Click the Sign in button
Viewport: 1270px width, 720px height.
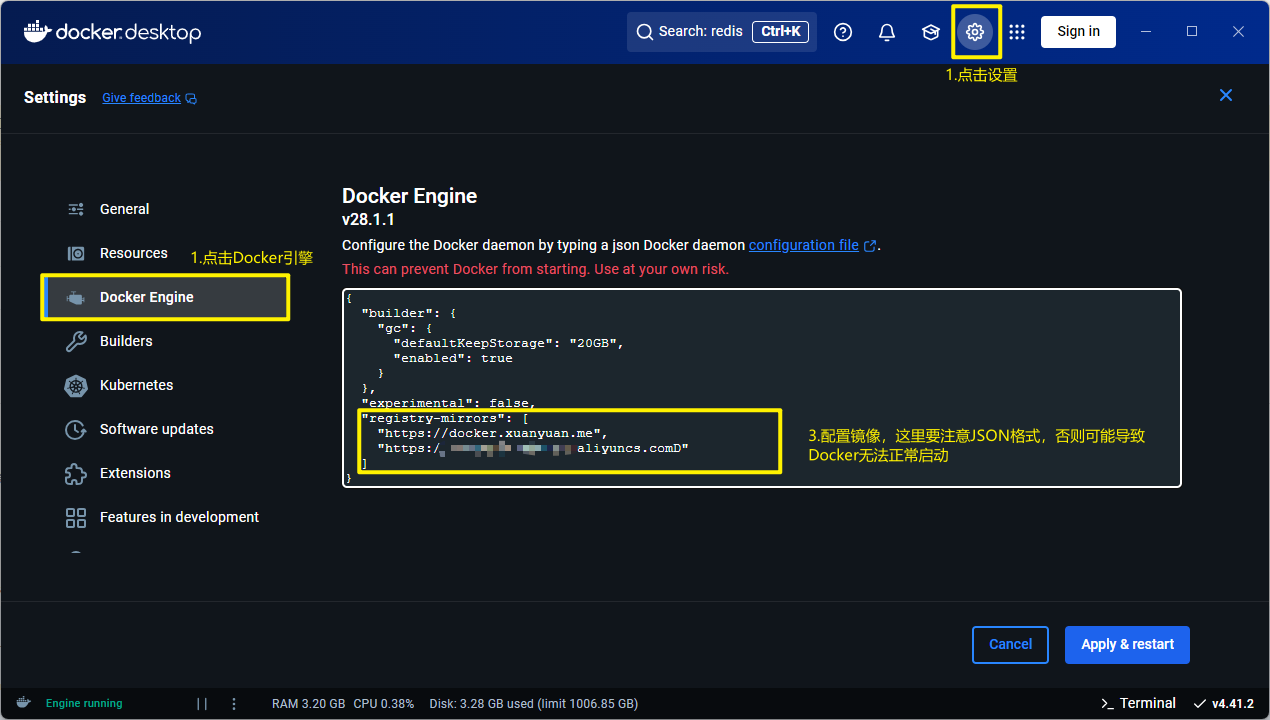tap(1078, 32)
